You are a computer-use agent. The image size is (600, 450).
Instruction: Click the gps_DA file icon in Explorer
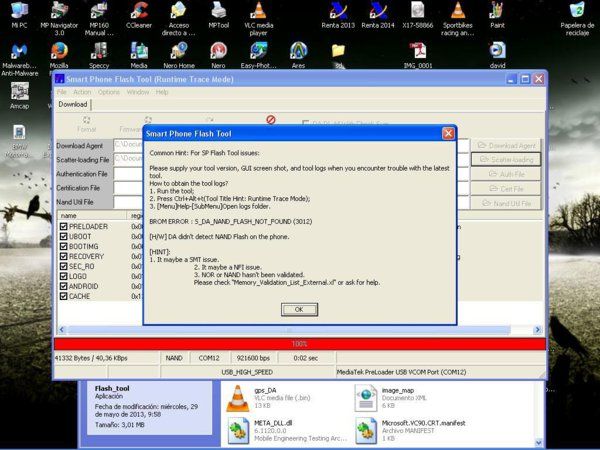click(x=238, y=398)
